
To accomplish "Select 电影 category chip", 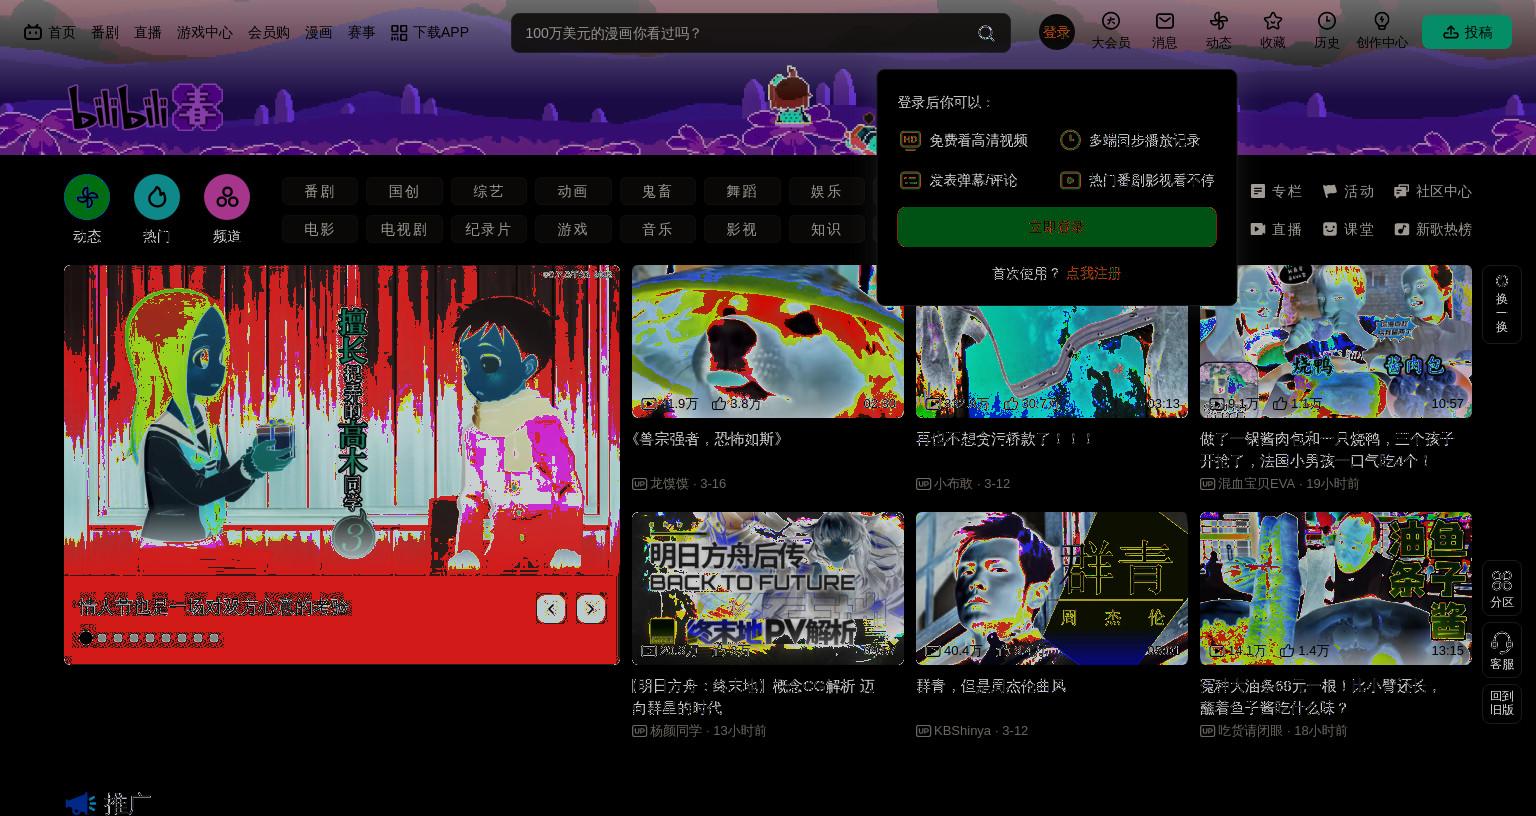I will [320, 229].
